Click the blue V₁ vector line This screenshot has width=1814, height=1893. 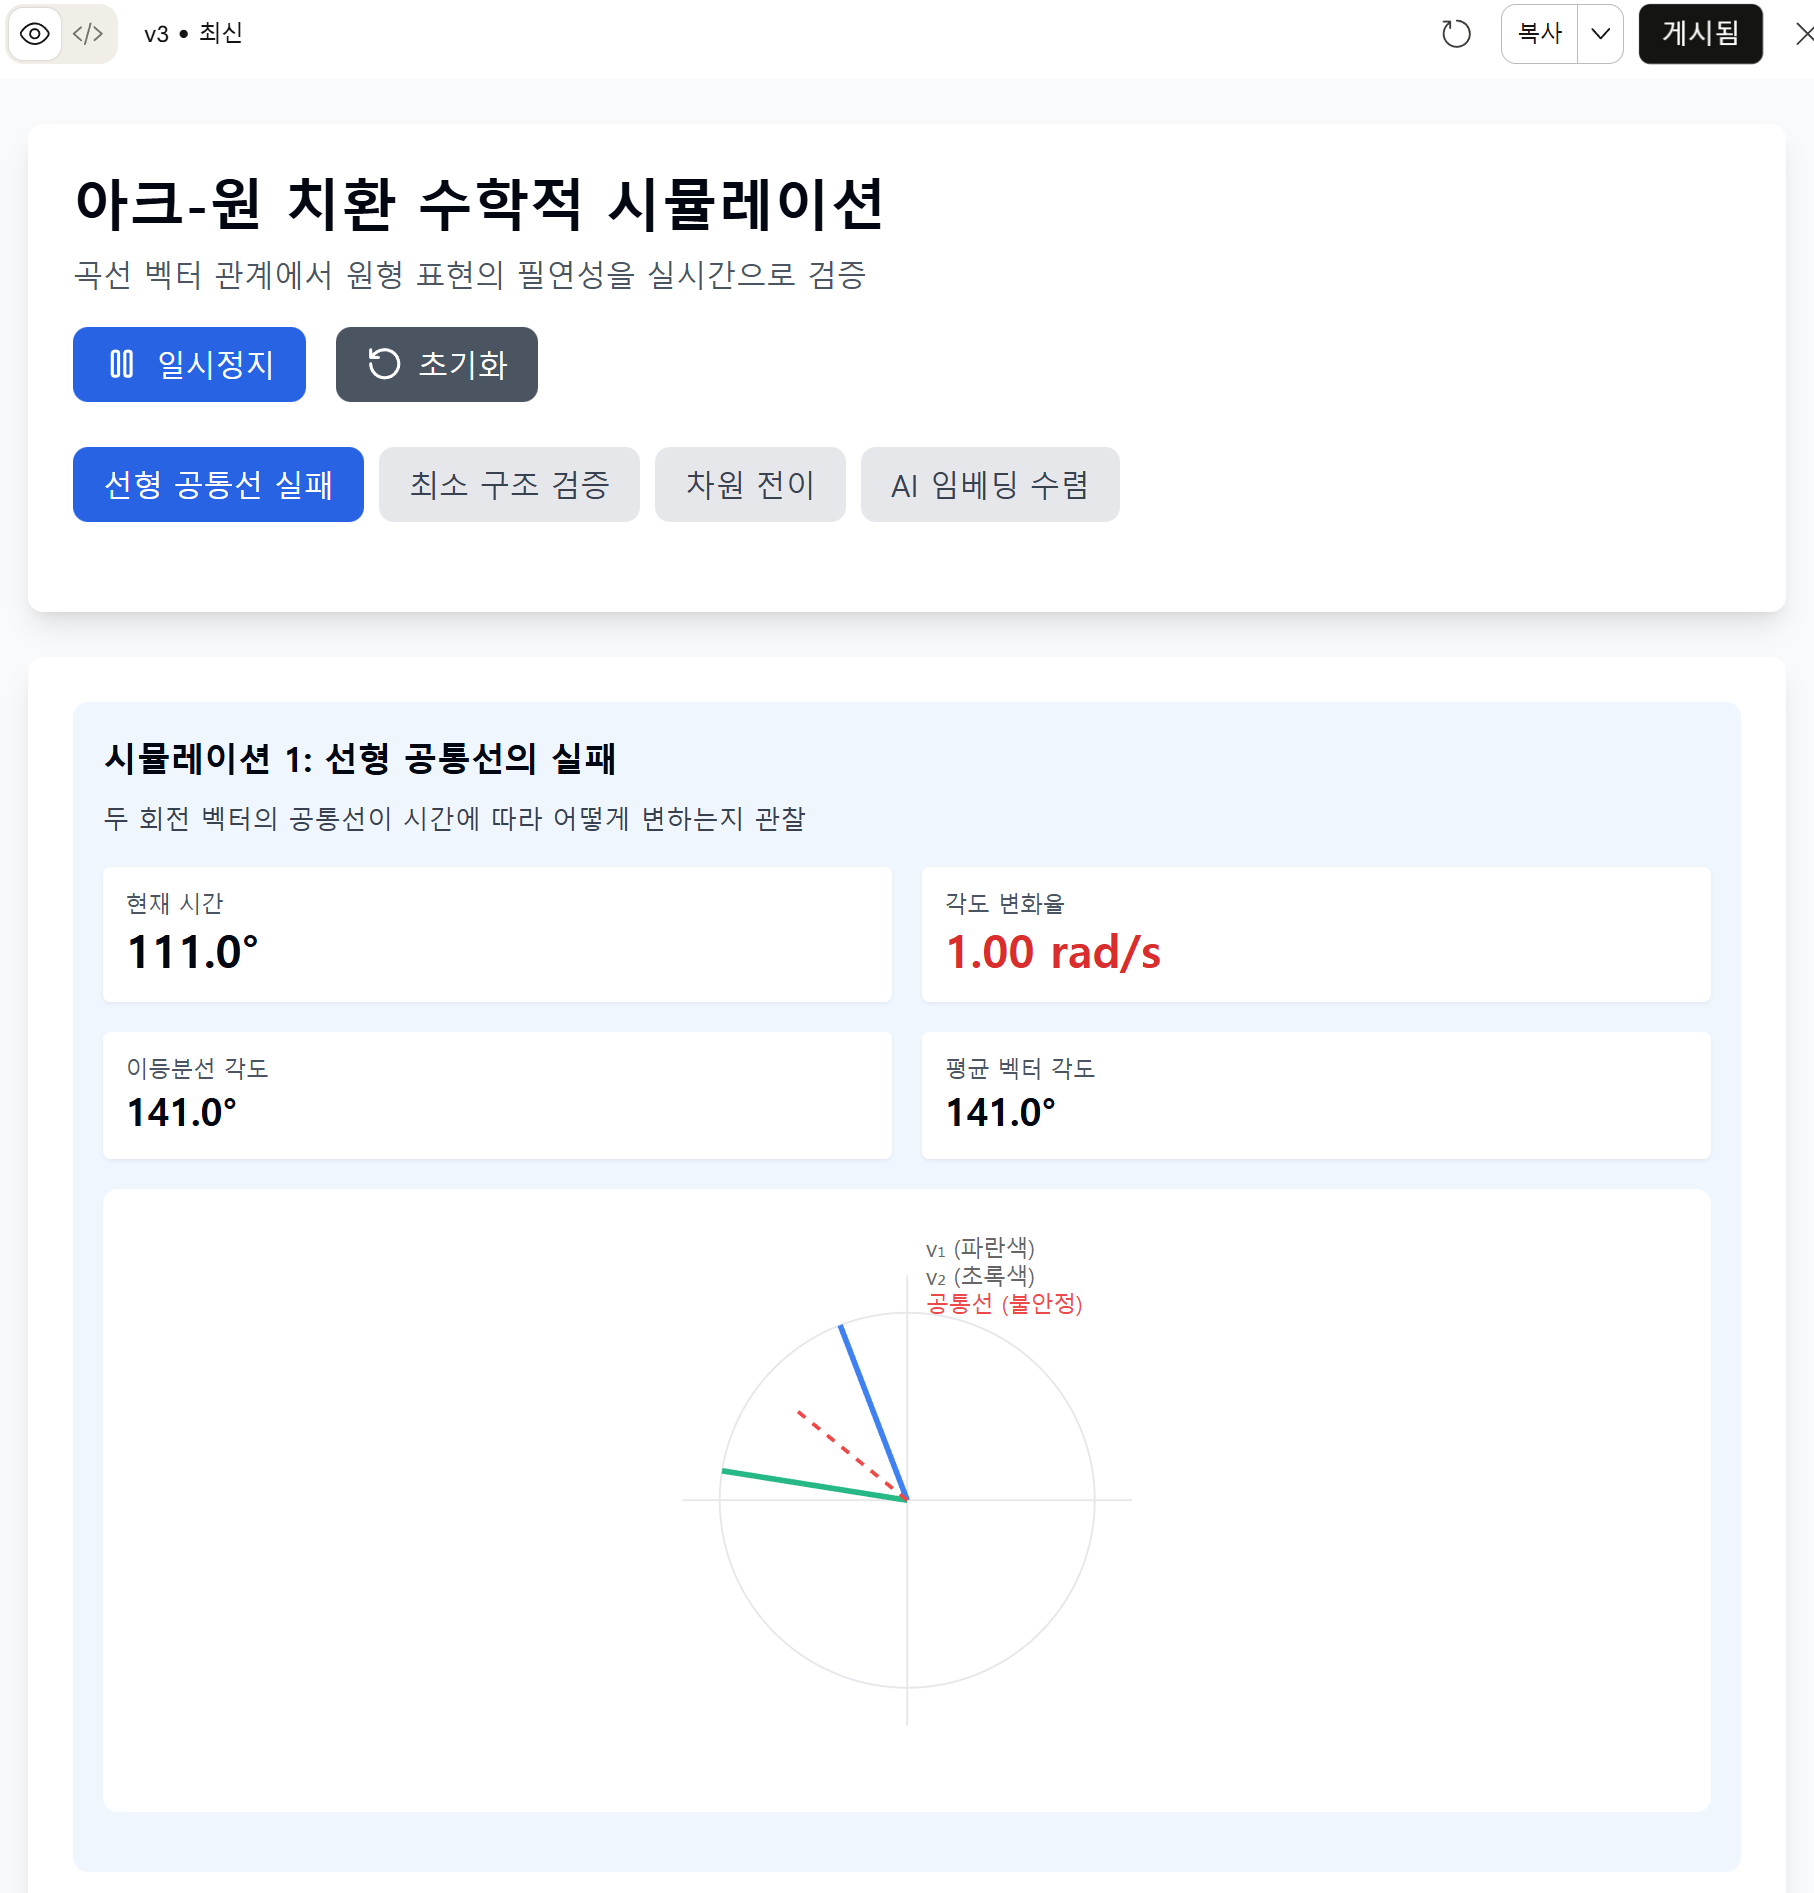[x=873, y=1411]
